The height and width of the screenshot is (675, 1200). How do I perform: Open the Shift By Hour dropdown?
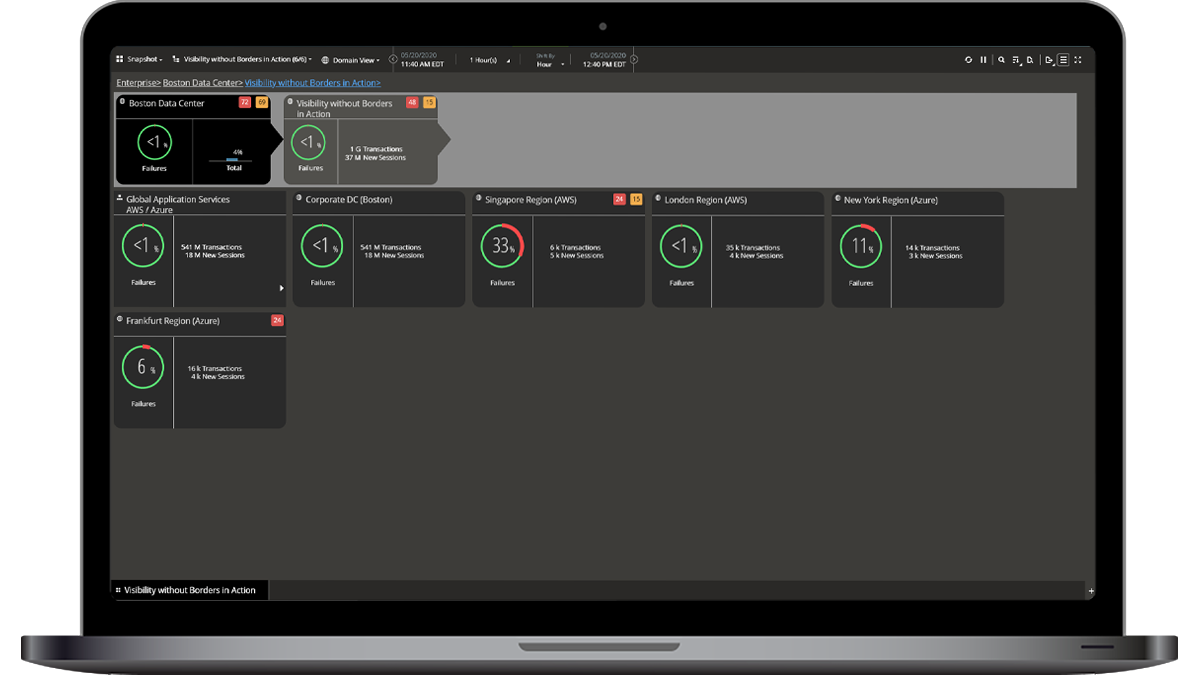click(x=549, y=64)
